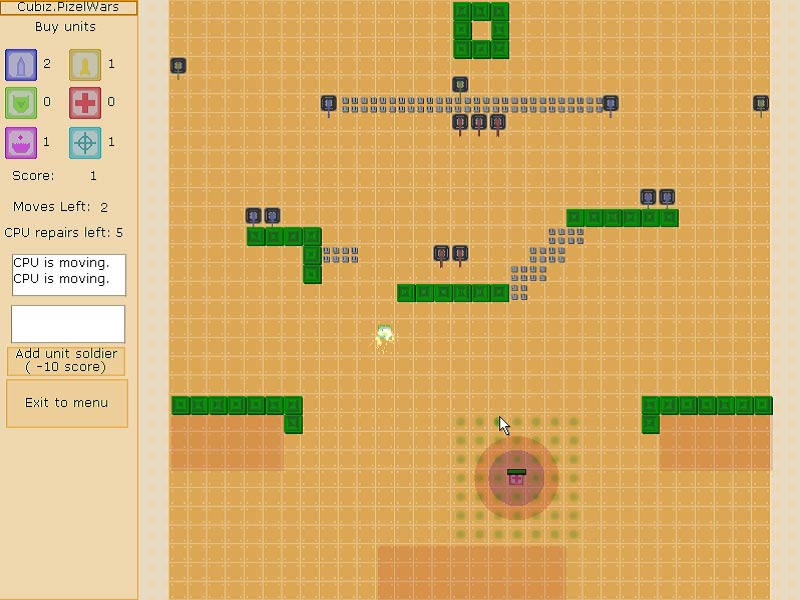Click 'Add unit soldier (-10 score)' button
Viewport: 800px width, 600px height.
(x=66, y=361)
